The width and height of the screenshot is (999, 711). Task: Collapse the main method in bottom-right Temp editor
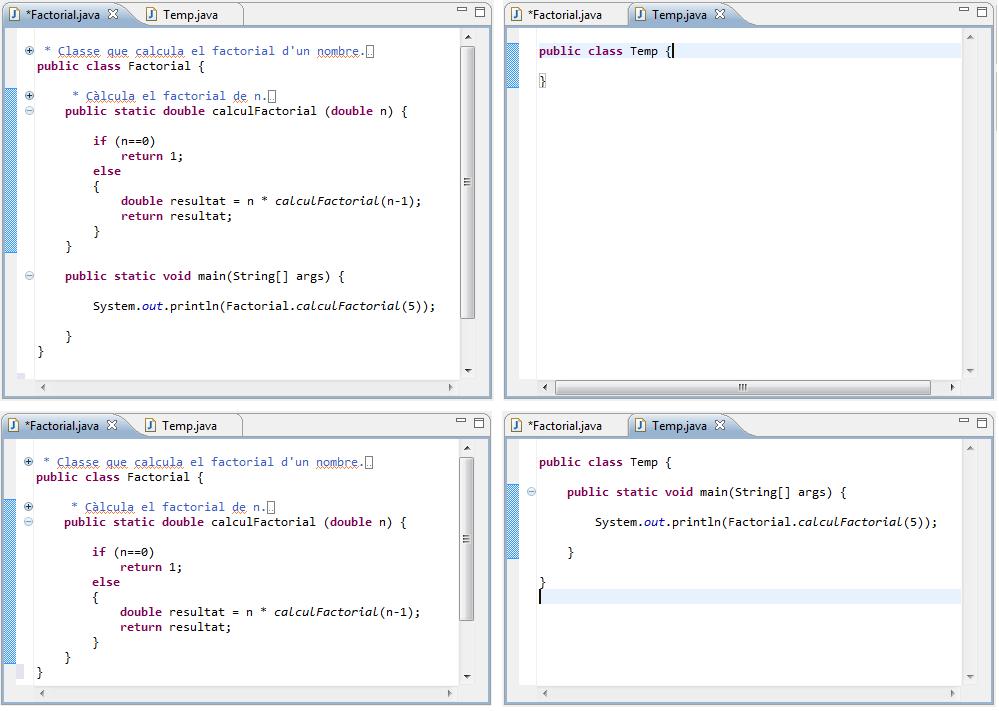(531, 492)
